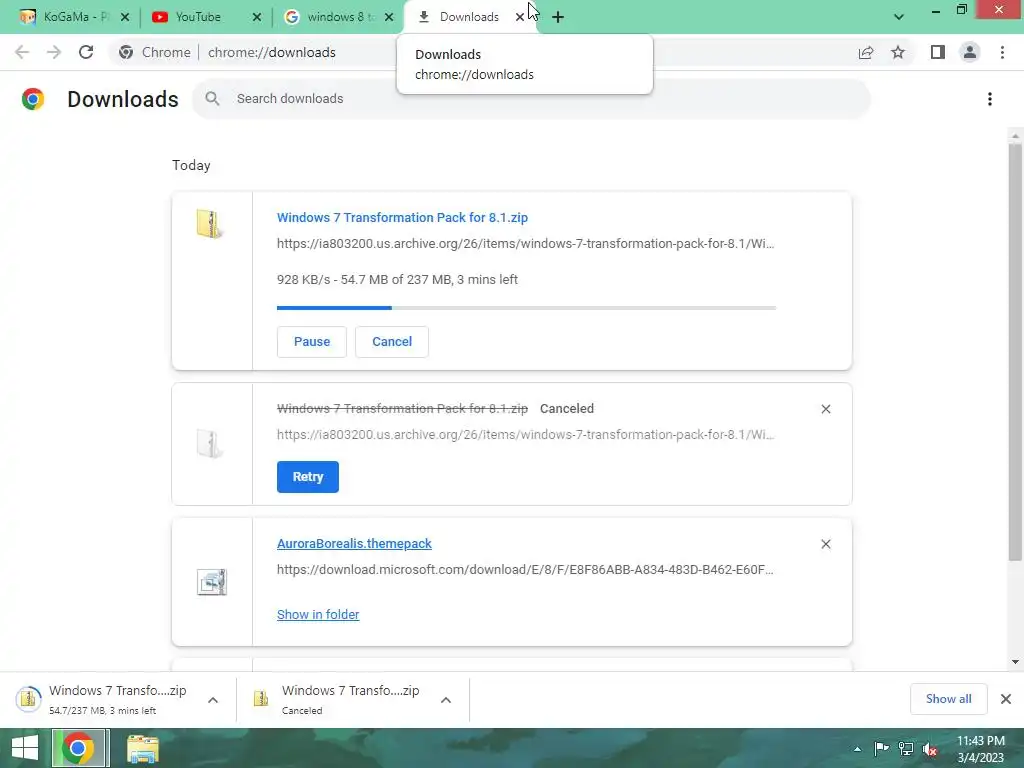This screenshot has width=1024, height=768.
Task: Click the download.microsoft.com URL text
Action: coord(525,569)
